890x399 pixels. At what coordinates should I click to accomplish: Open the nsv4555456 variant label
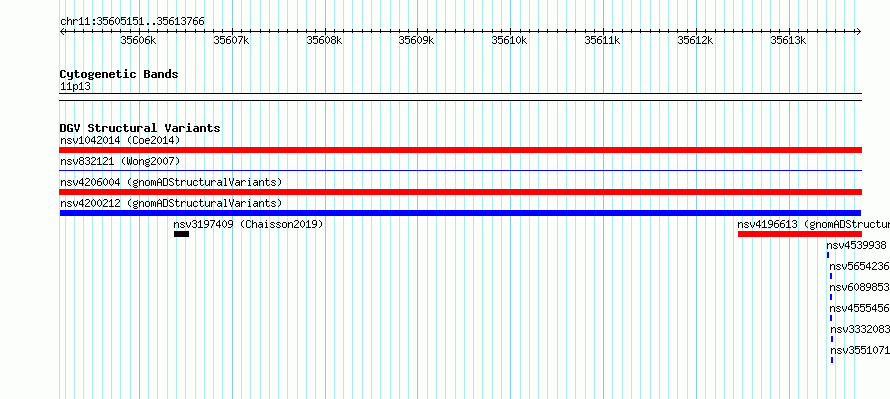[859, 309]
